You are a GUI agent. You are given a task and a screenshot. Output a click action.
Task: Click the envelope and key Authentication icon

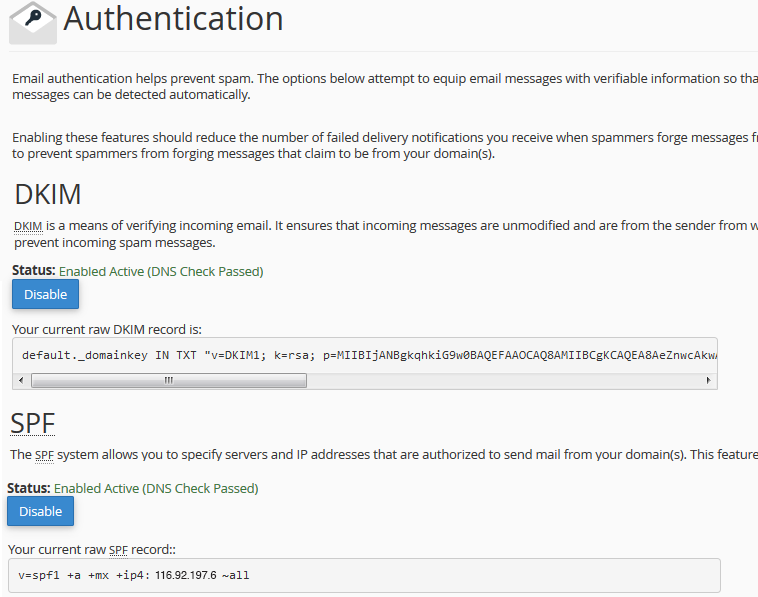coord(32,22)
